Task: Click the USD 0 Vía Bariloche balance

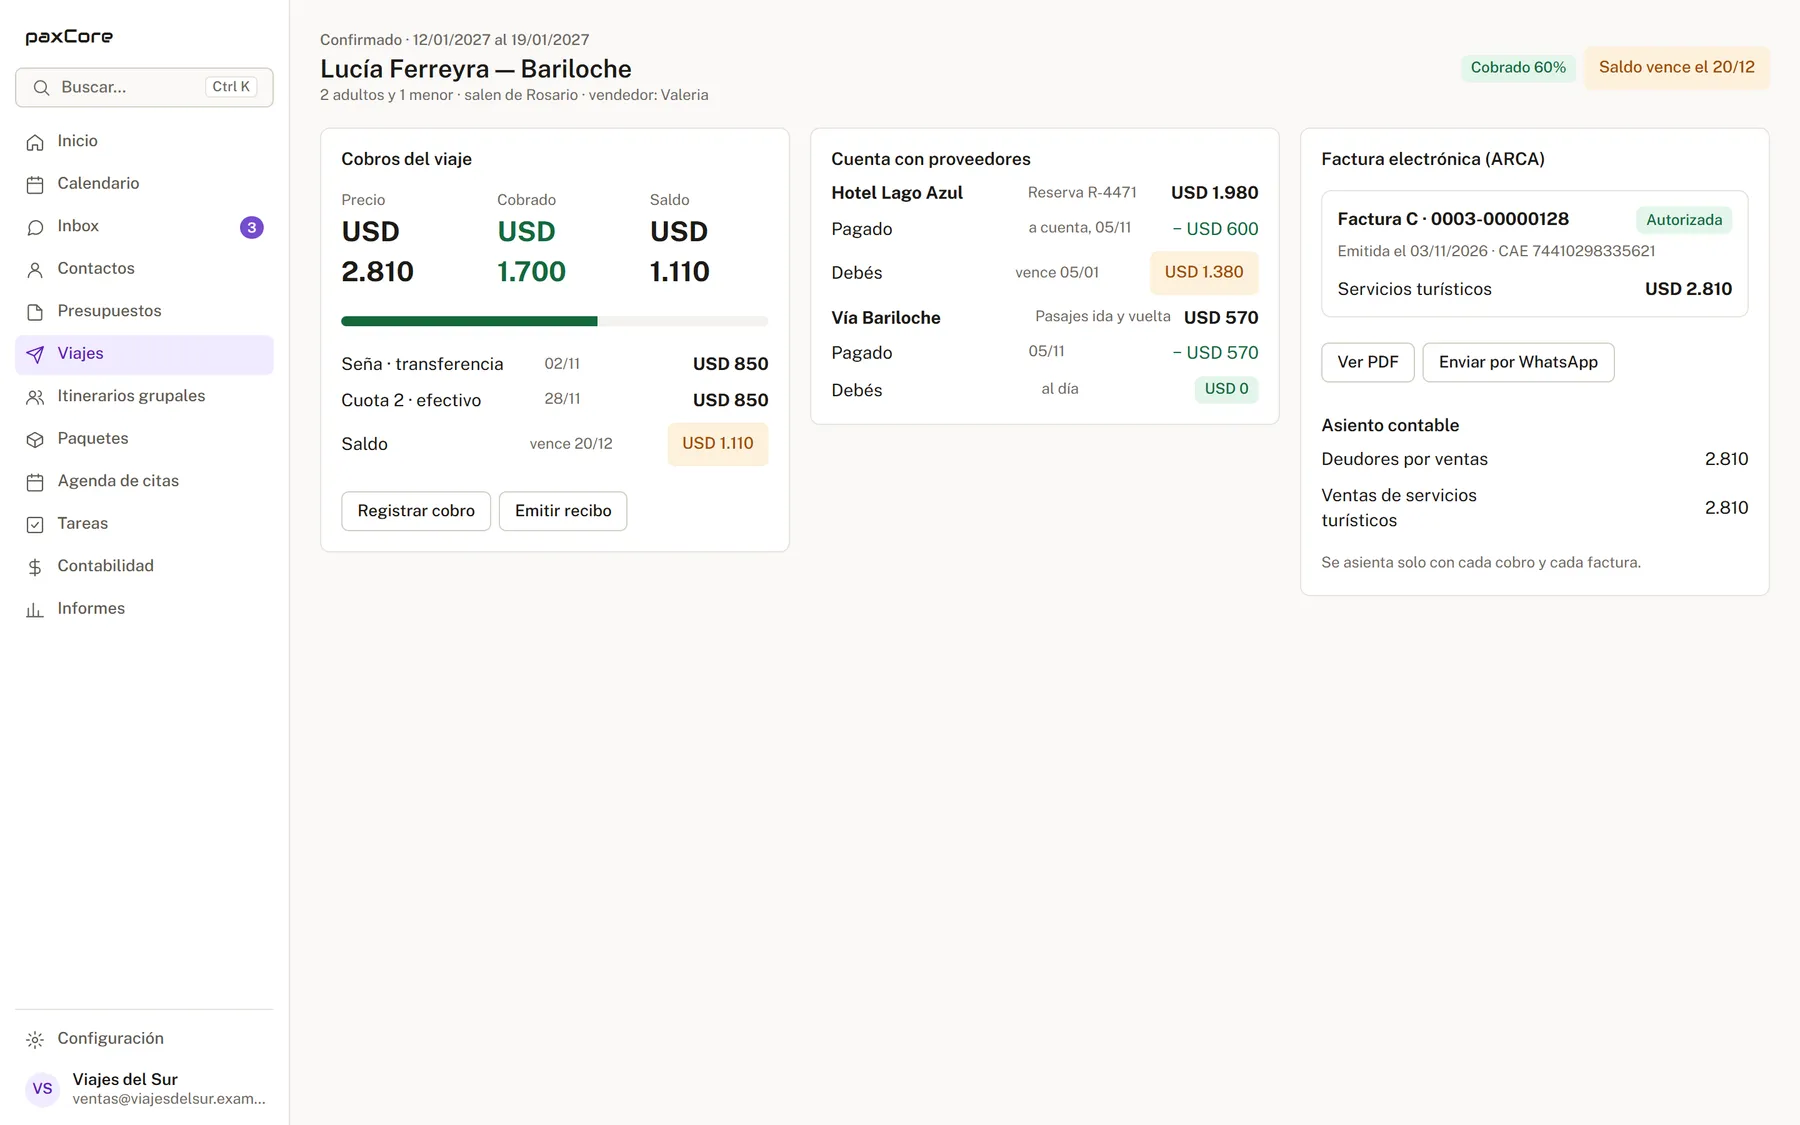Action: click(x=1226, y=389)
